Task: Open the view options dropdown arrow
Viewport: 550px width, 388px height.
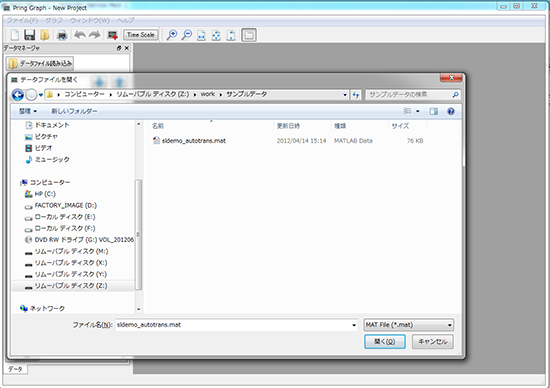Action: pos(418,111)
